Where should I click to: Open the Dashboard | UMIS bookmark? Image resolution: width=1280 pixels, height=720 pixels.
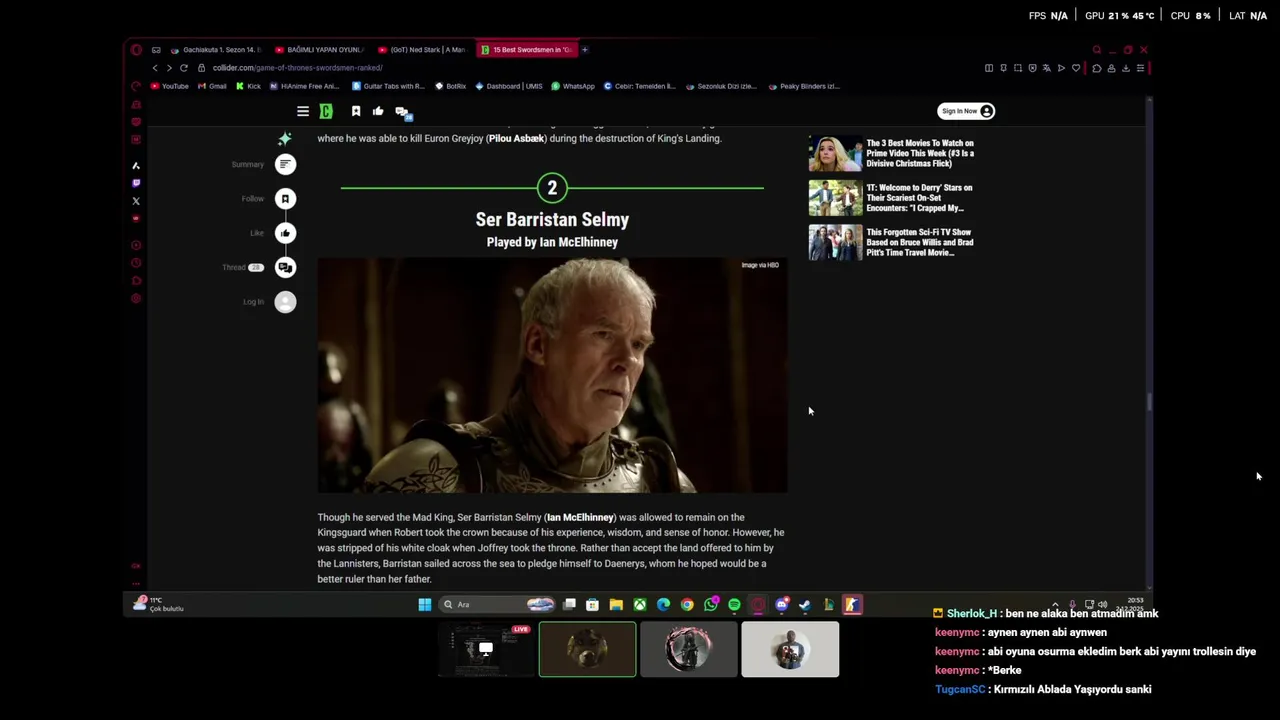click(x=509, y=86)
